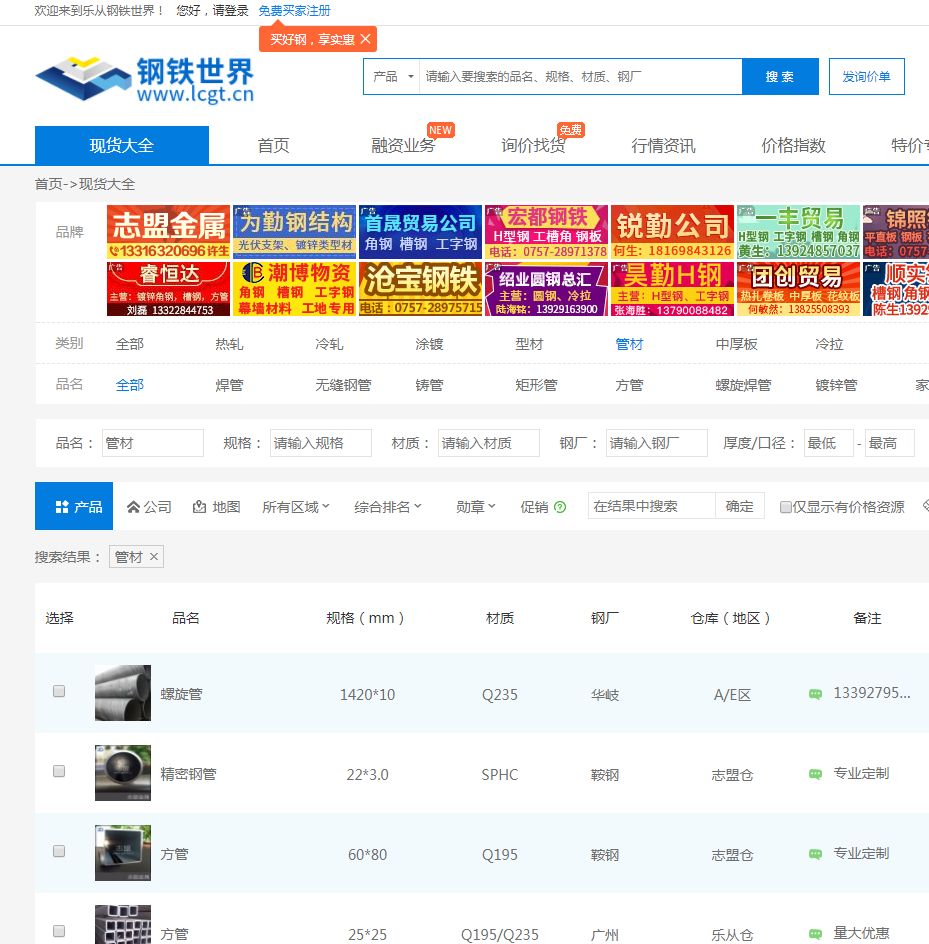Check the 方管 25*25 row checkbox
This screenshot has width=929, height=944.
click(x=59, y=931)
